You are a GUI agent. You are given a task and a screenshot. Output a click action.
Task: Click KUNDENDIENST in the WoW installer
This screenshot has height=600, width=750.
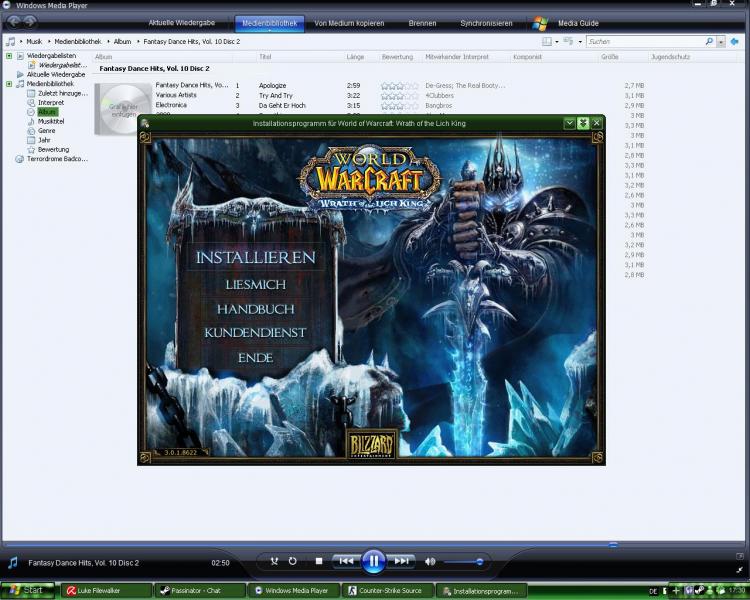coord(255,333)
